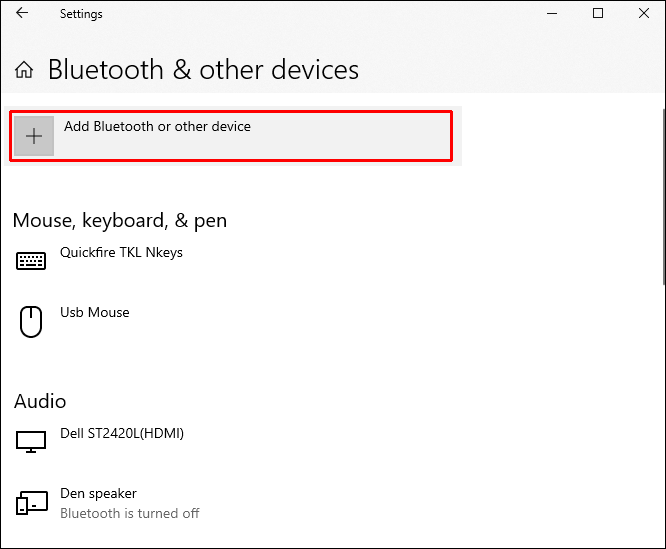Viewport: 666px width, 549px height.
Task: Select the Quickfire TKL Nkeys device
Action: click(x=121, y=253)
